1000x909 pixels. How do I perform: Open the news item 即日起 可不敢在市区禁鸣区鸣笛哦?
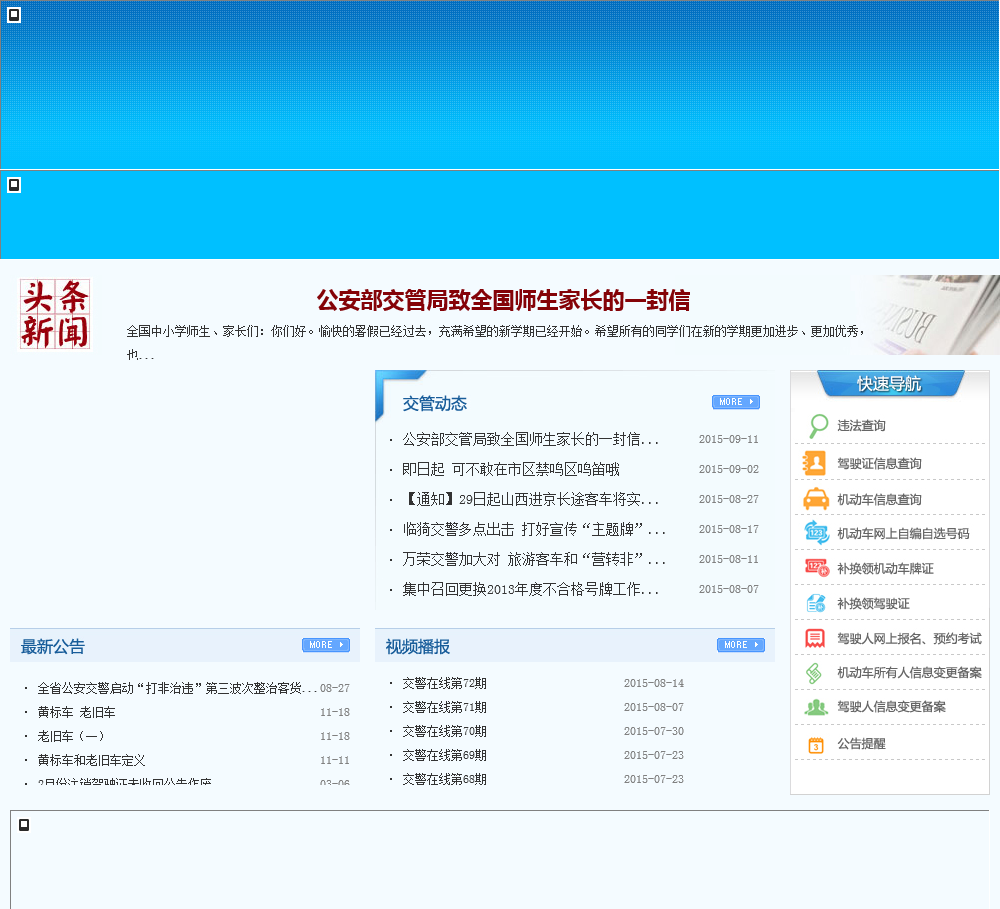(x=510, y=469)
